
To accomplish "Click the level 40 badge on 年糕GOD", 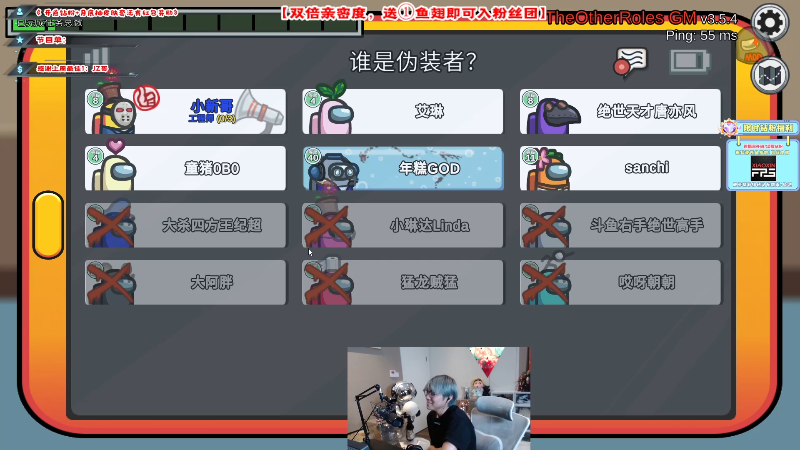I will [312, 156].
